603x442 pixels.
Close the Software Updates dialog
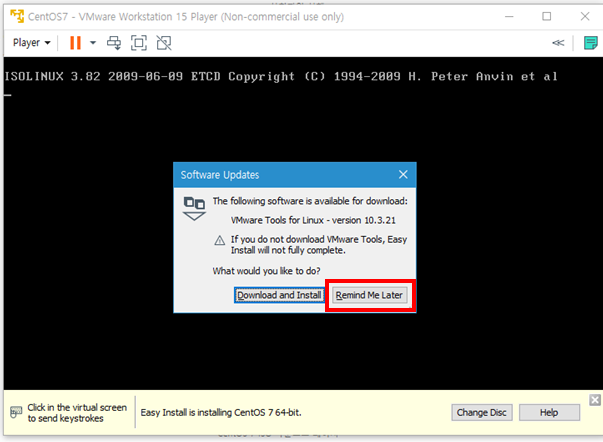coord(403,175)
